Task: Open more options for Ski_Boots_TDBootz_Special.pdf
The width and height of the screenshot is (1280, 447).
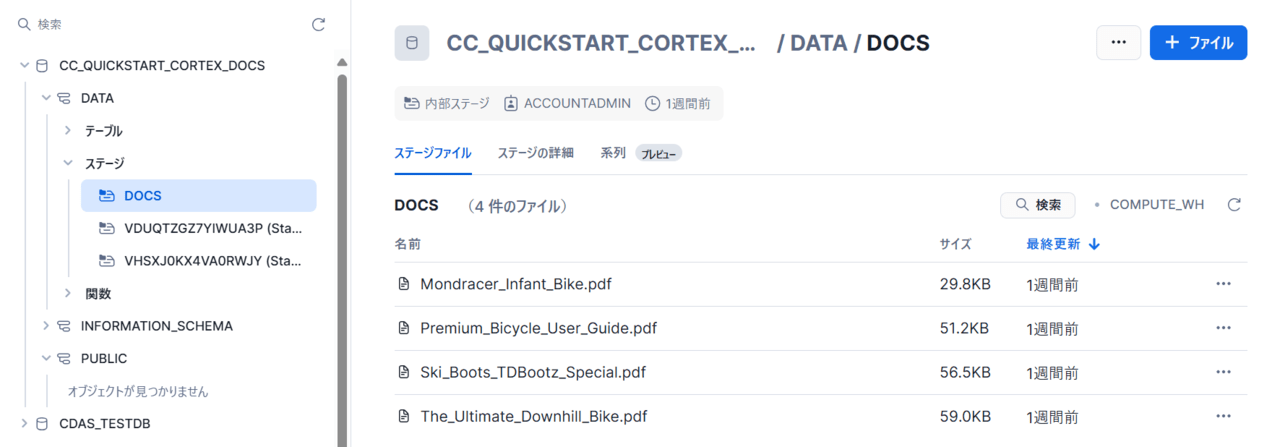Action: (x=1223, y=372)
